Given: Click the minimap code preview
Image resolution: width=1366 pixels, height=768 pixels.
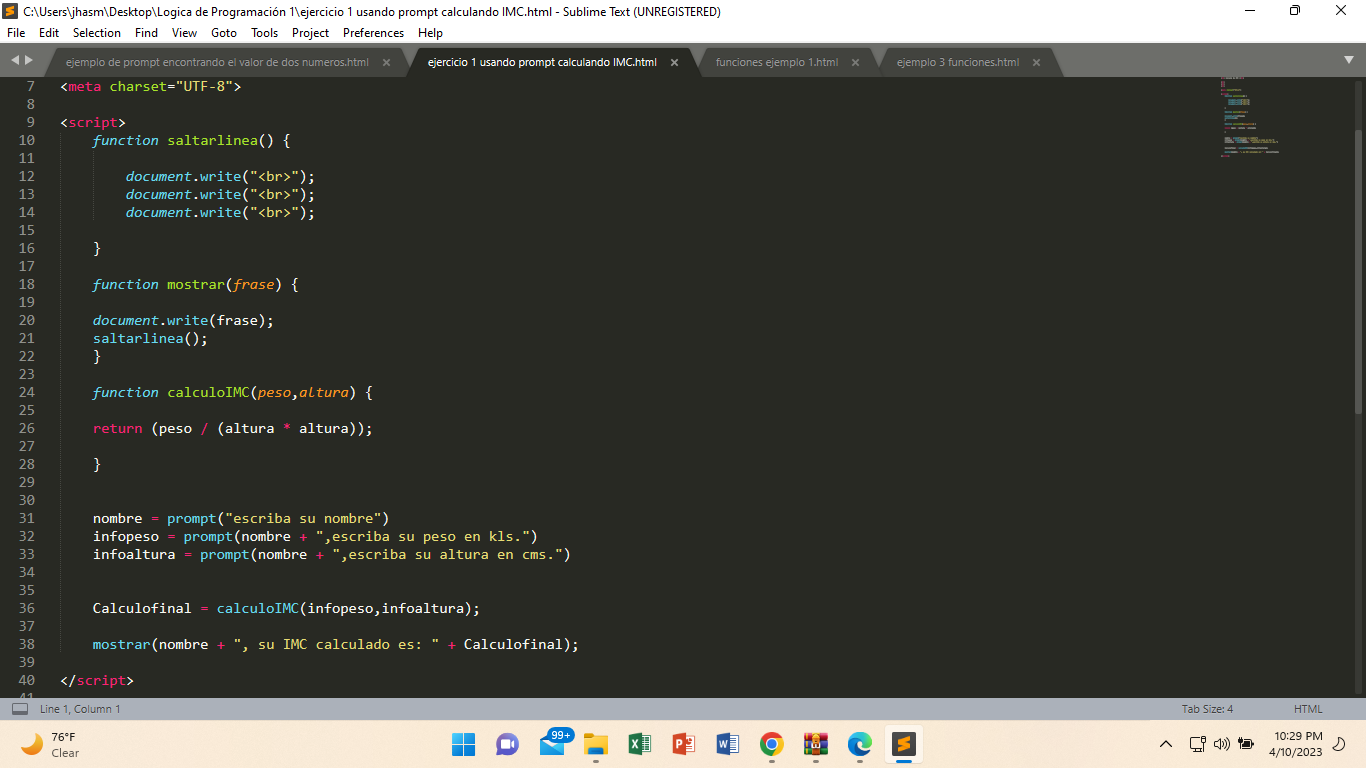Looking at the screenshot, I should pos(1250,116).
